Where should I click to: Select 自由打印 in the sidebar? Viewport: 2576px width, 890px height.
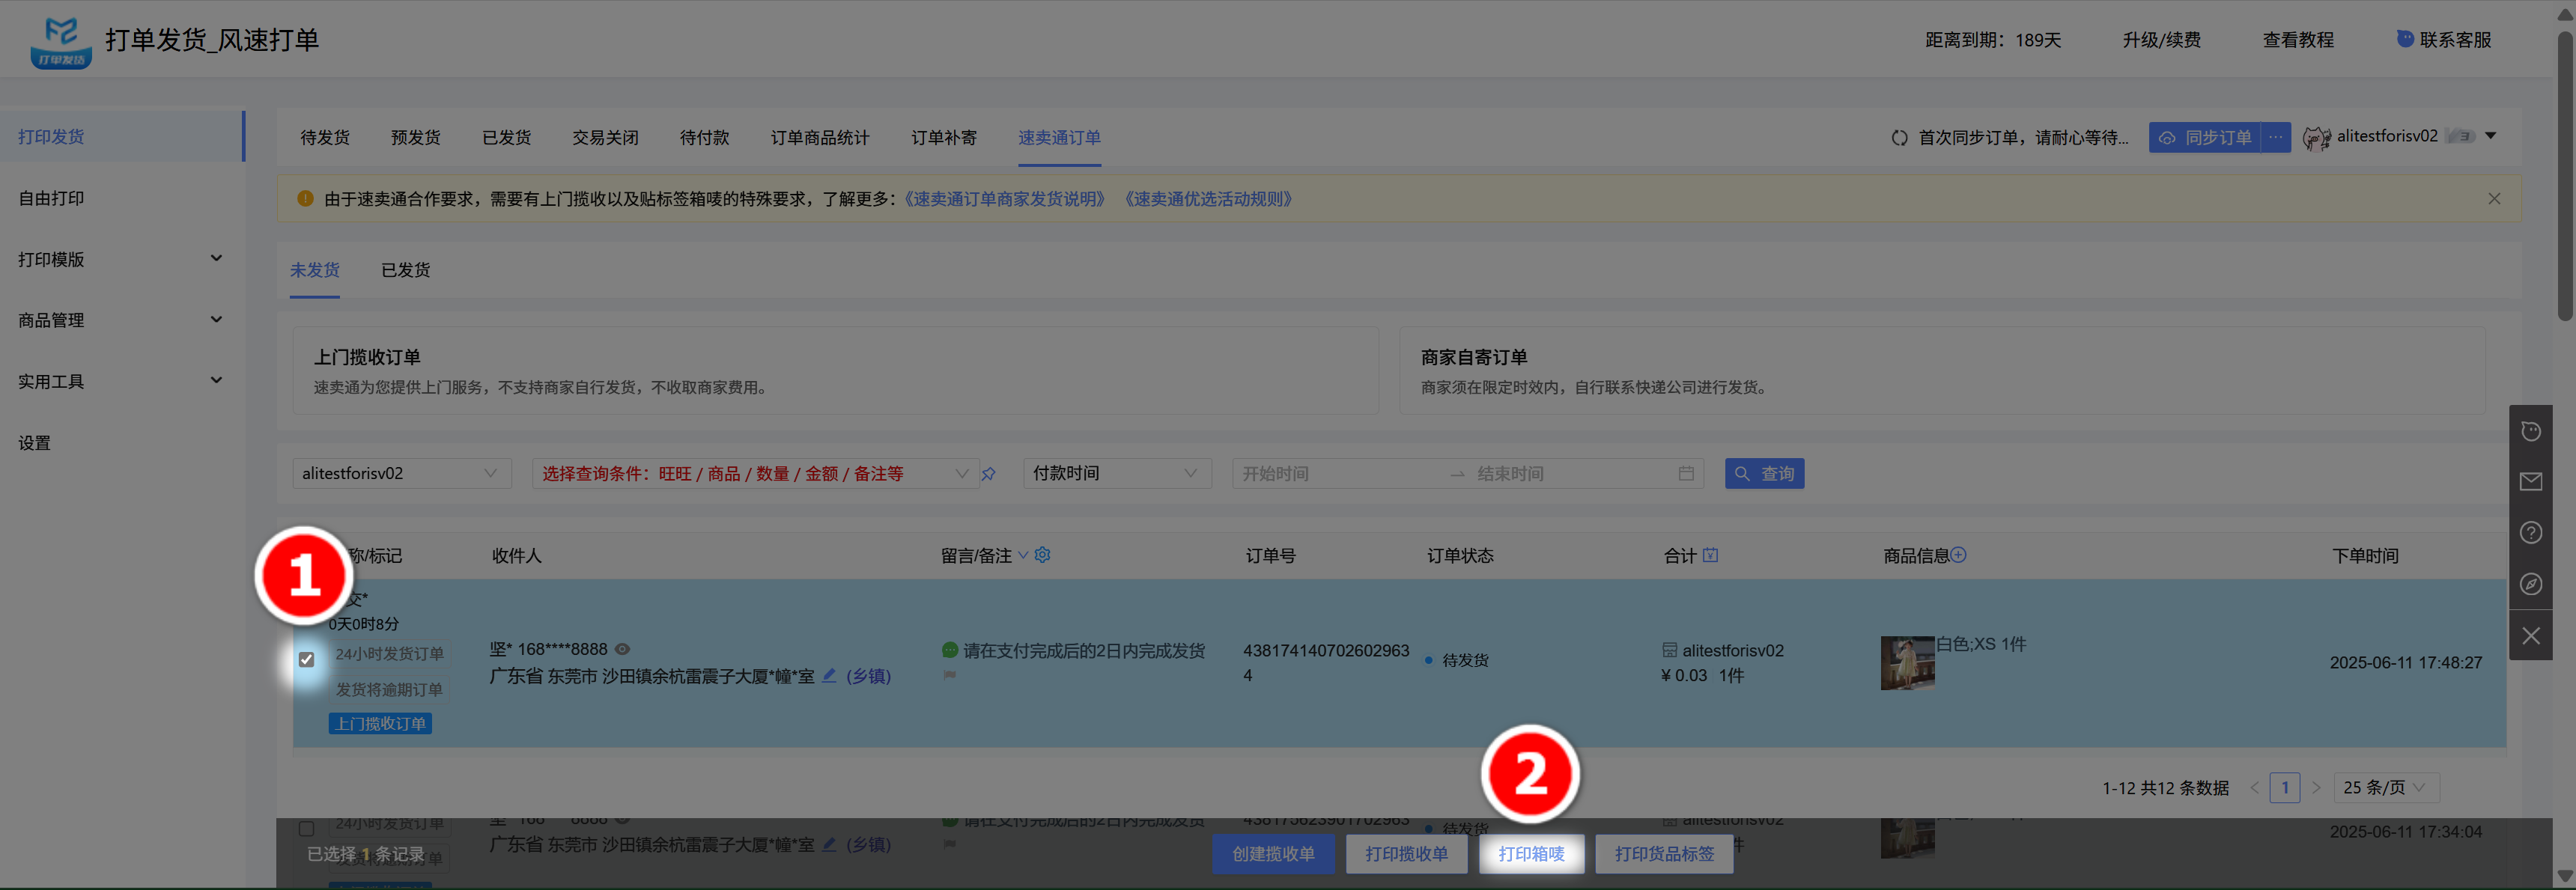[x=51, y=198]
